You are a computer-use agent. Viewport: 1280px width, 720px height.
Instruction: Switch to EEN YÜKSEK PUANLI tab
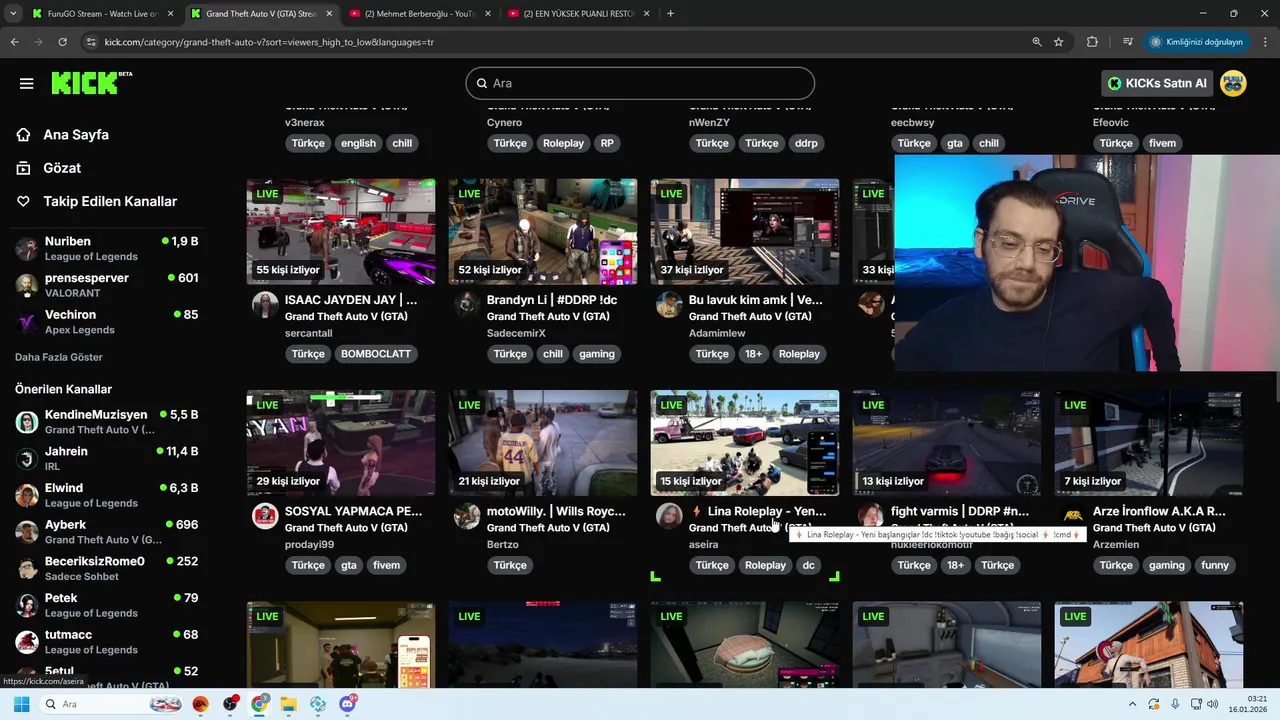(580, 14)
